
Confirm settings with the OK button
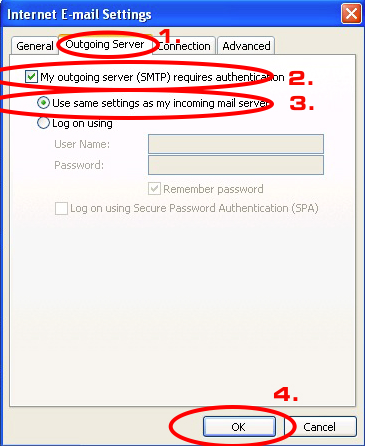click(x=239, y=426)
